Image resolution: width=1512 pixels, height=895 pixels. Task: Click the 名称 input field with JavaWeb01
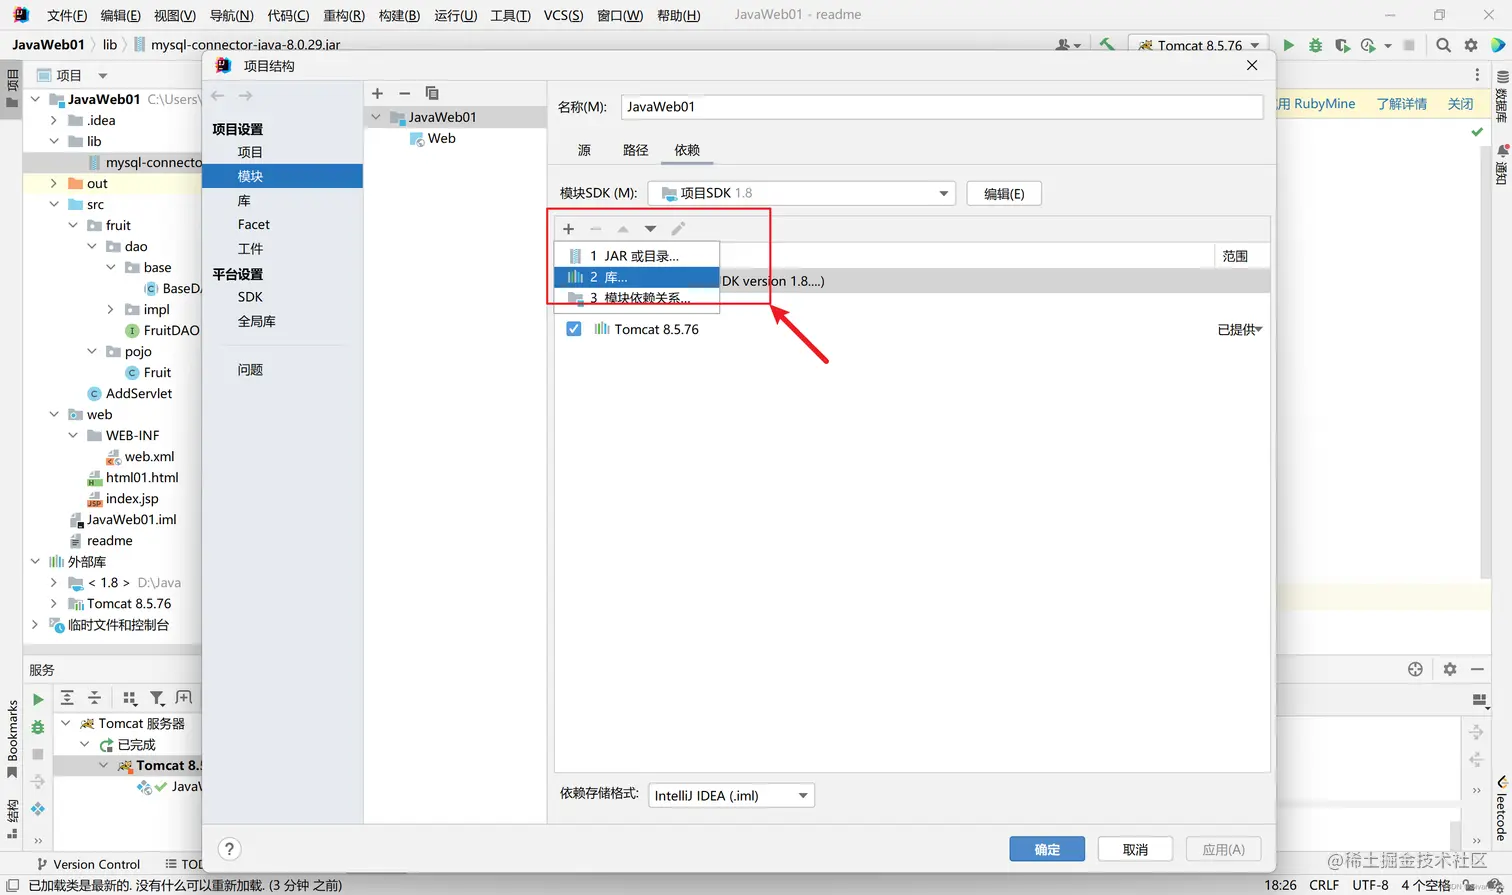(941, 107)
